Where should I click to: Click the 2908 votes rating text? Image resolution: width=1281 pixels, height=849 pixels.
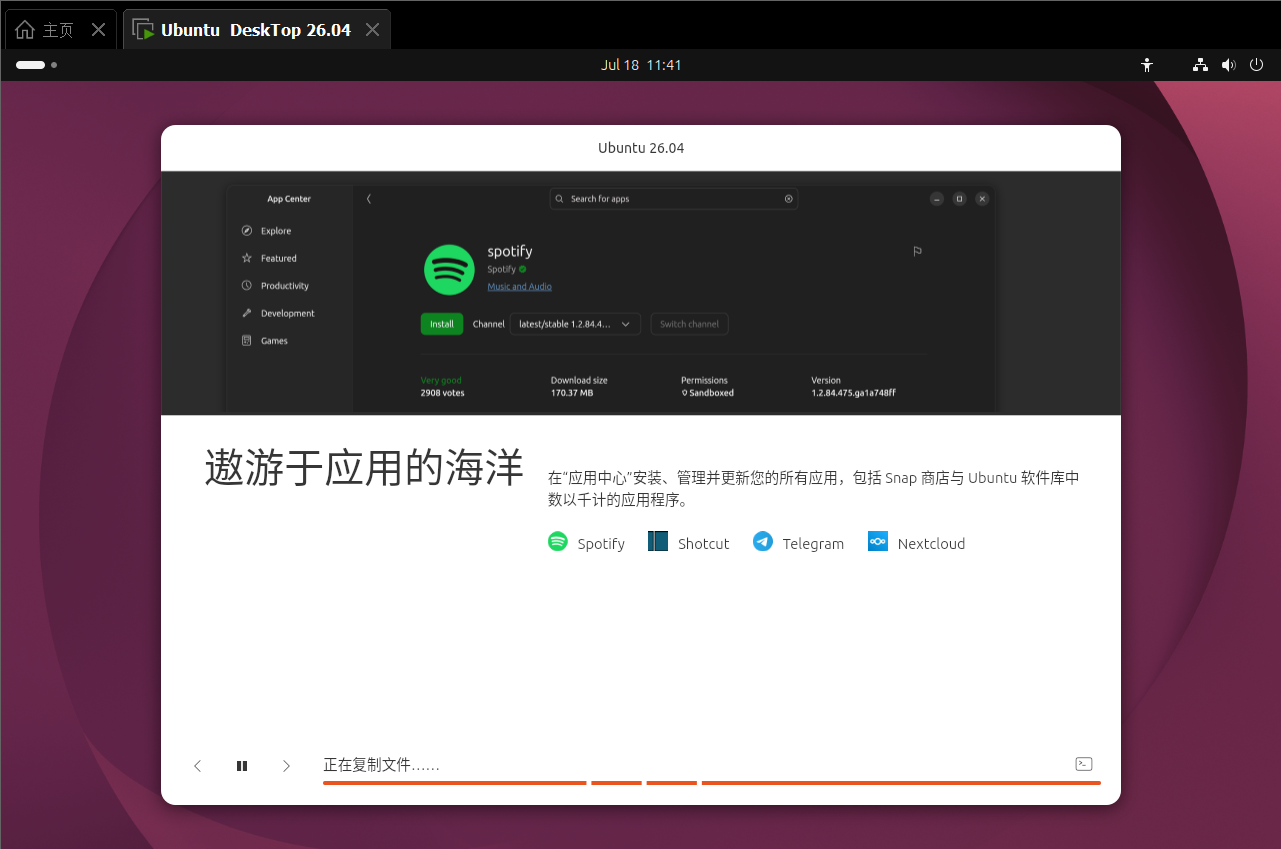pyautogui.click(x=442, y=393)
